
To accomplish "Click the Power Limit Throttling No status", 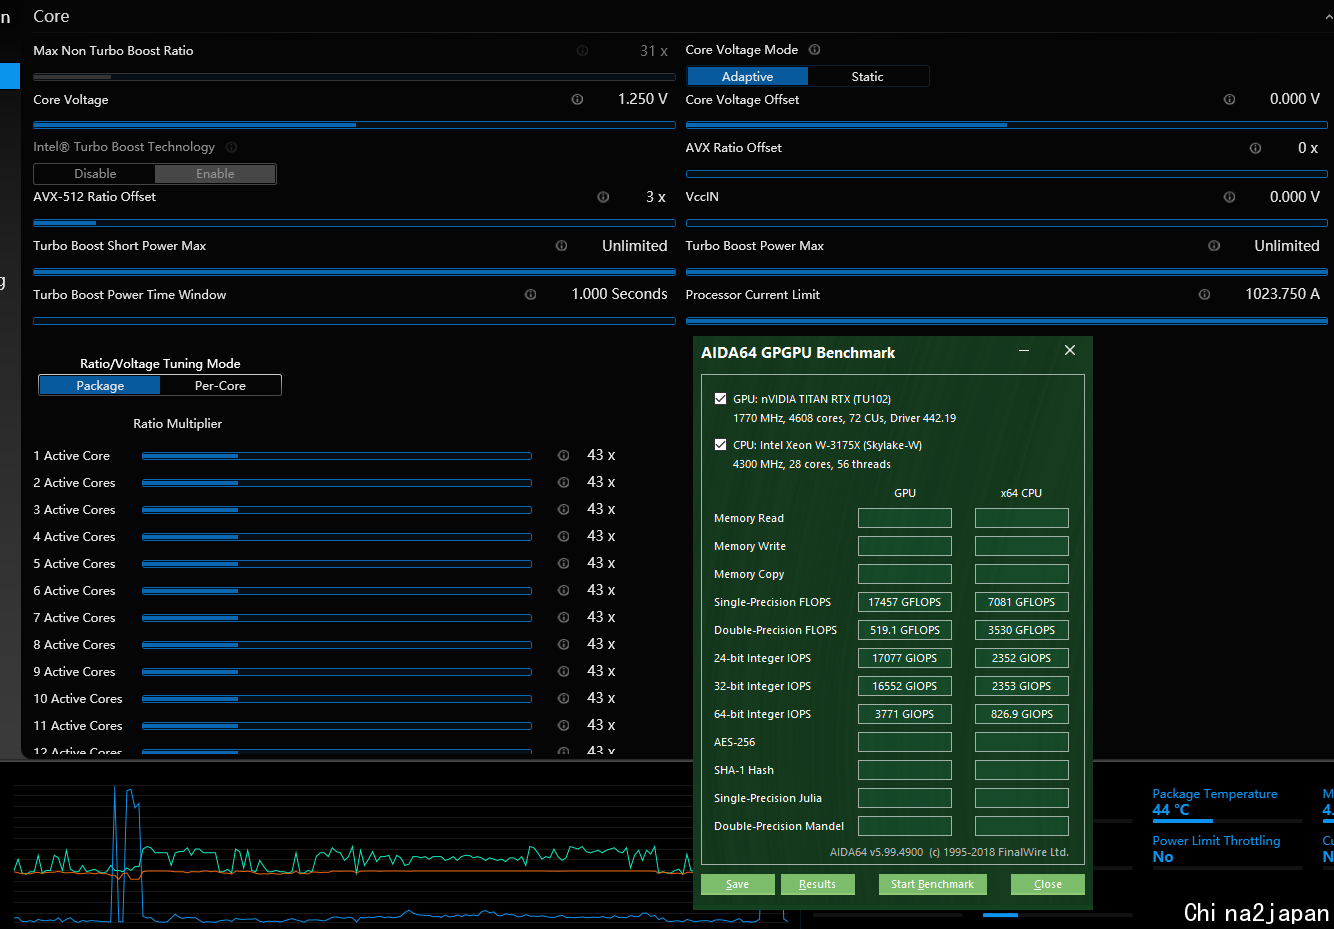I will (1163, 857).
